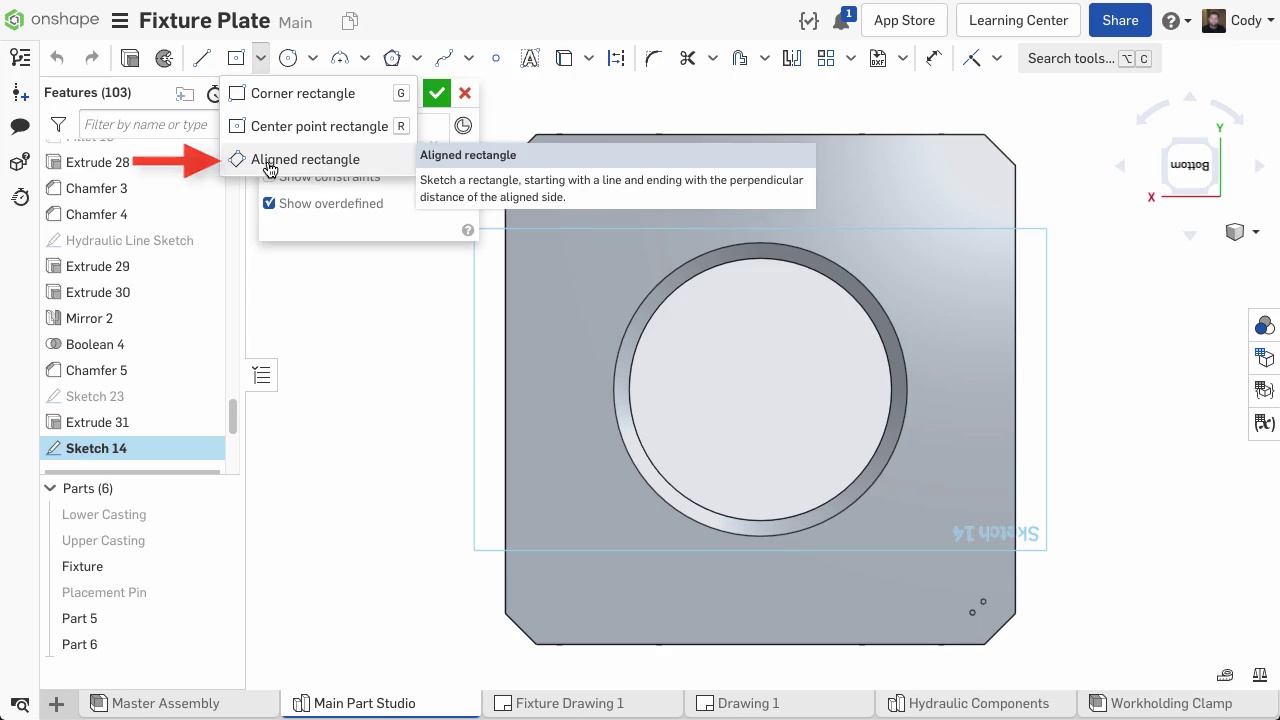Select the Spline sketch tool
This screenshot has height=720, width=1280.
click(x=444, y=58)
